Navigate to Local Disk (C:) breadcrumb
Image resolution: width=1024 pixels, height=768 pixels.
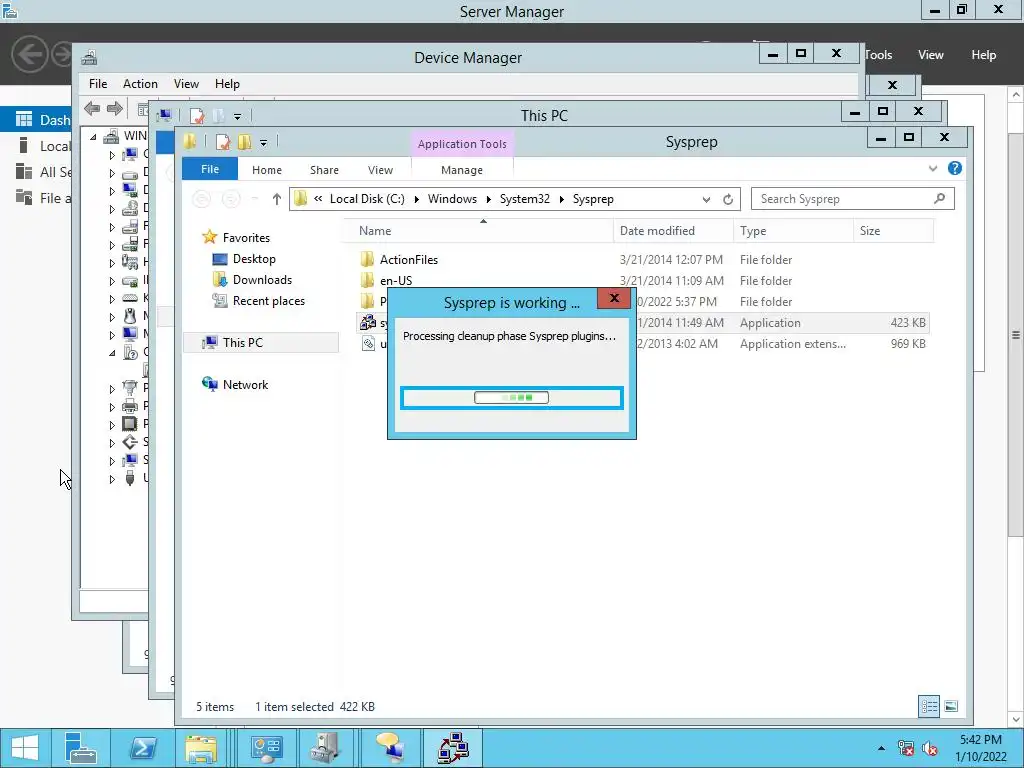tap(367, 199)
